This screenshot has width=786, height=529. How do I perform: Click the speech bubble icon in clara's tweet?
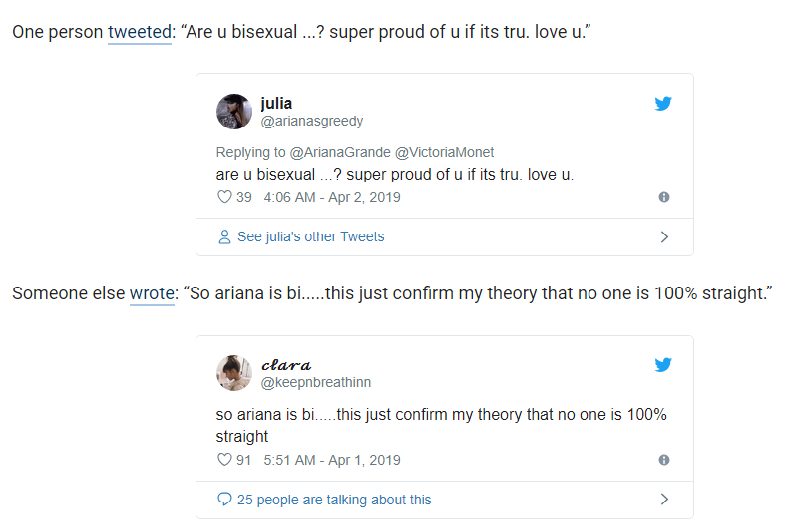(224, 499)
